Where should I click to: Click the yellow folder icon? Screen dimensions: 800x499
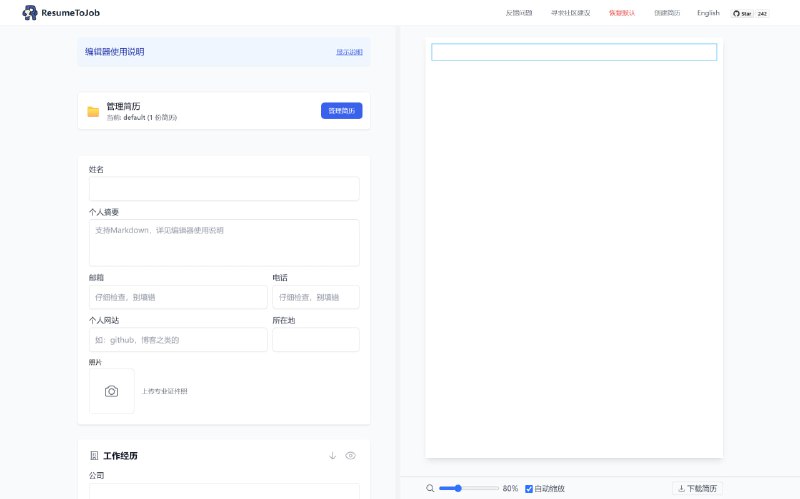pos(93,111)
